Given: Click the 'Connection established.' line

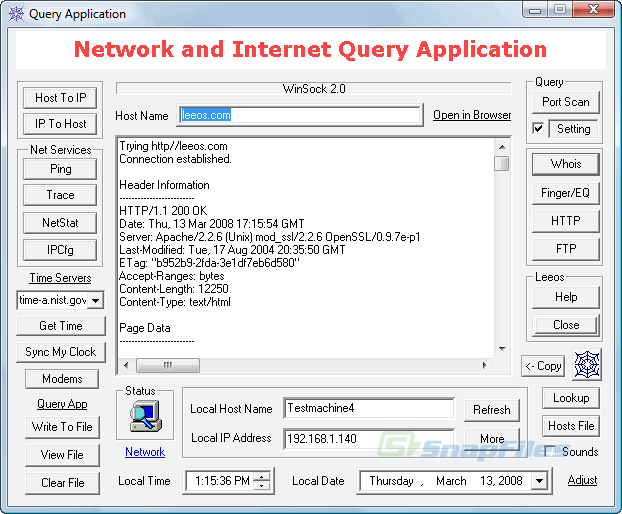Looking at the screenshot, I should [175, 159].
